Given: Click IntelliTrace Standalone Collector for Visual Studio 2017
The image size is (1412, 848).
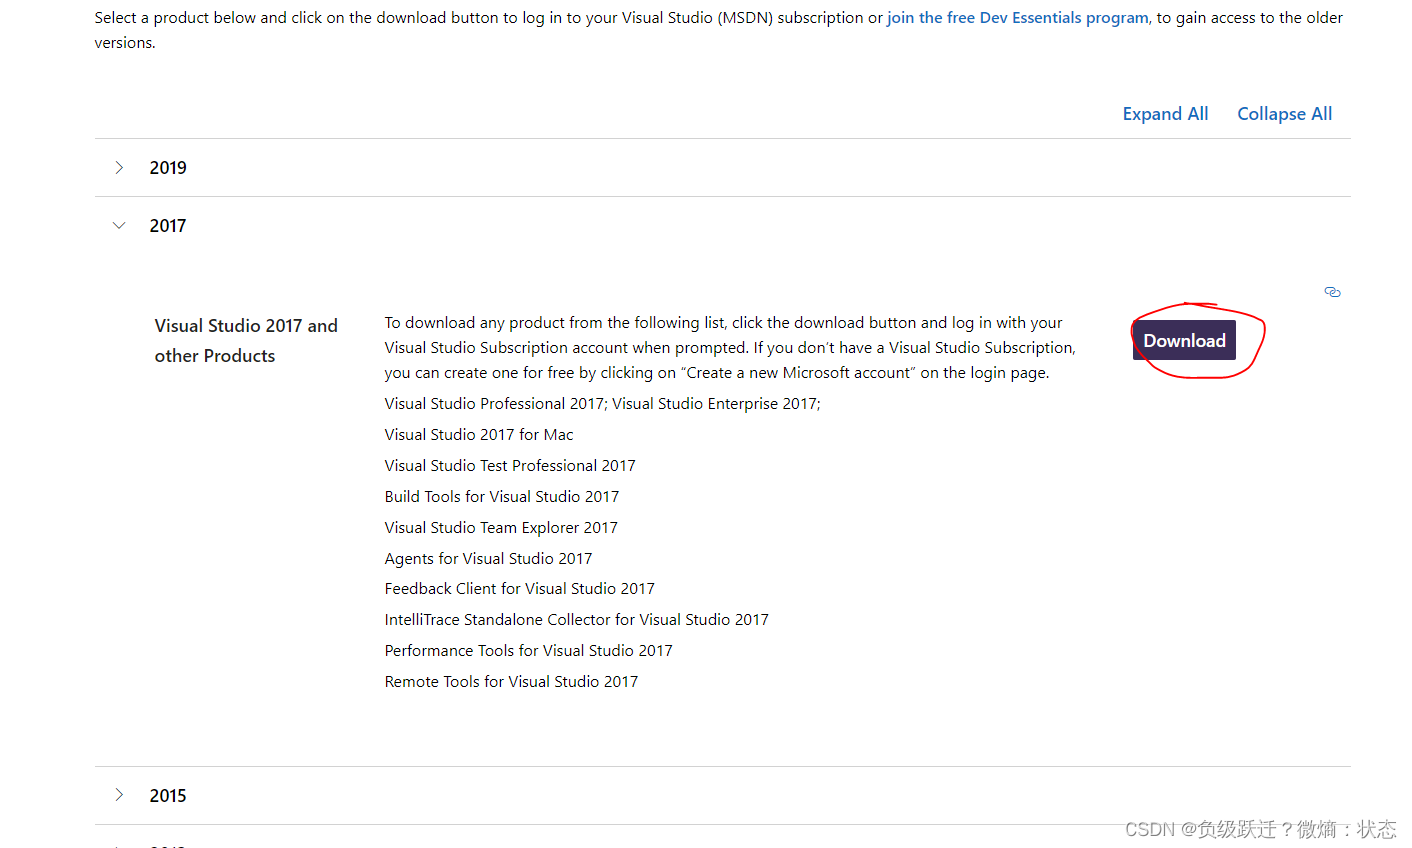Looking at the screenshot, I should 577,620.
